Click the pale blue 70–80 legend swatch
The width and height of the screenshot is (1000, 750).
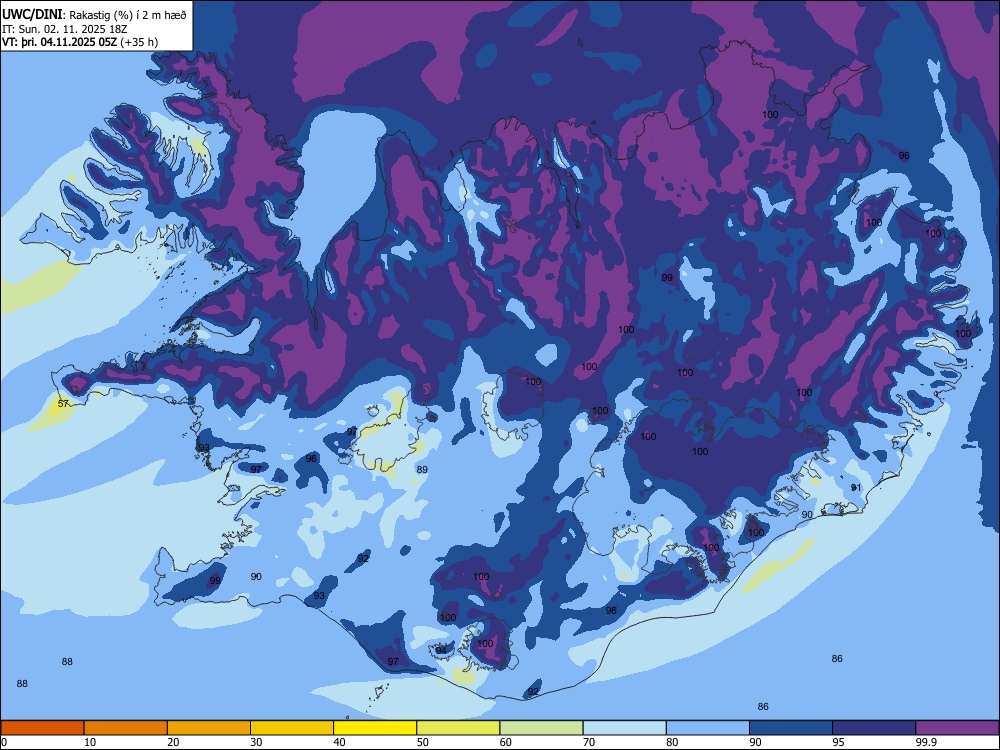tap(625, 728)
